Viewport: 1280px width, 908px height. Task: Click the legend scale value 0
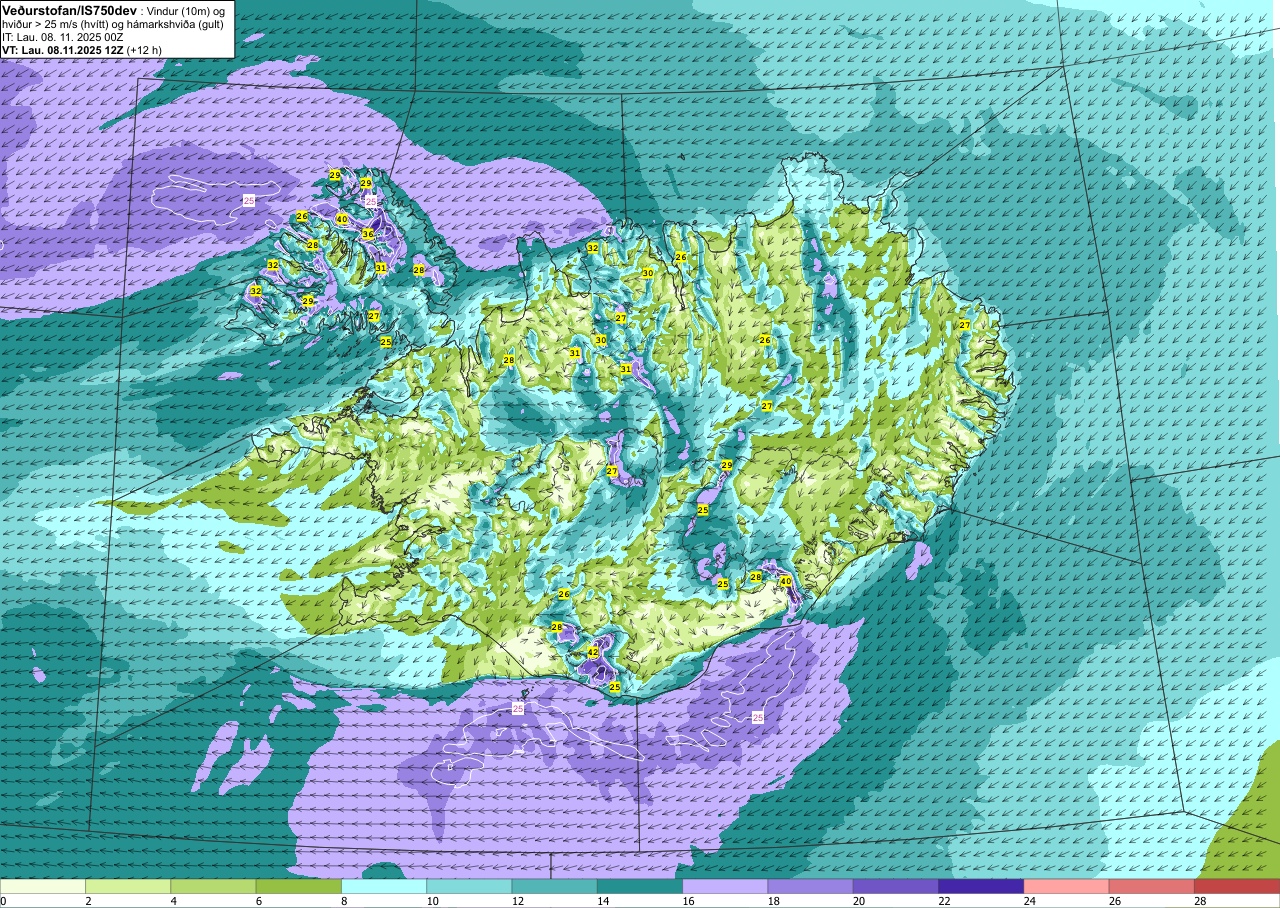coord(3,900)
